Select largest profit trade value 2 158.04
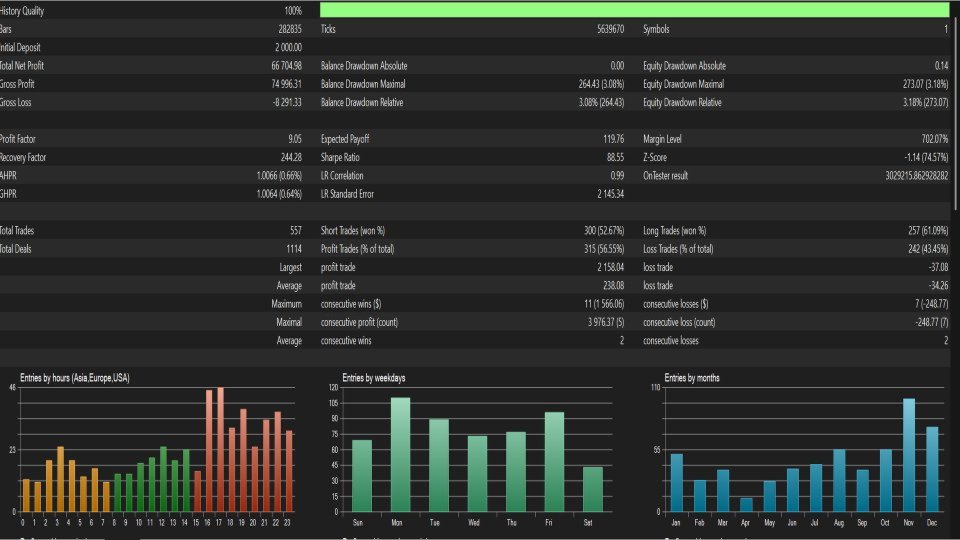This screenshot has width=960, height=540. [x=610, y=268]
